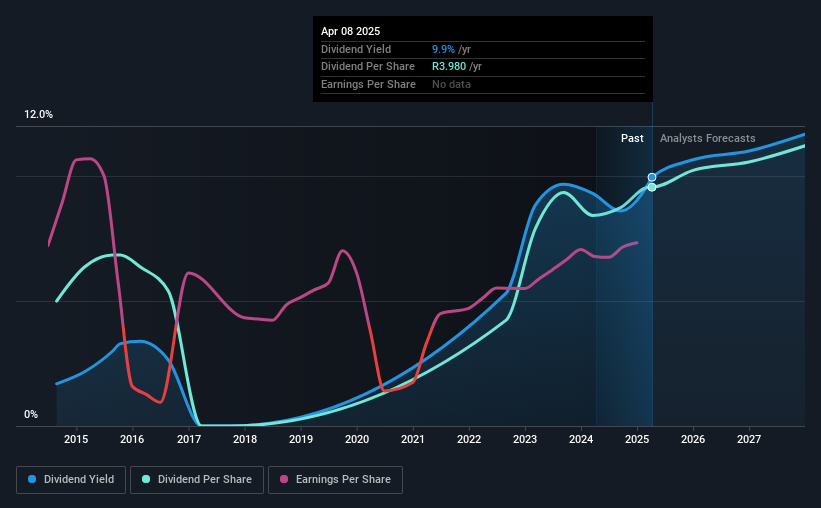
Task: Select the 2020 x-axis label
Action: click(357, 439)
